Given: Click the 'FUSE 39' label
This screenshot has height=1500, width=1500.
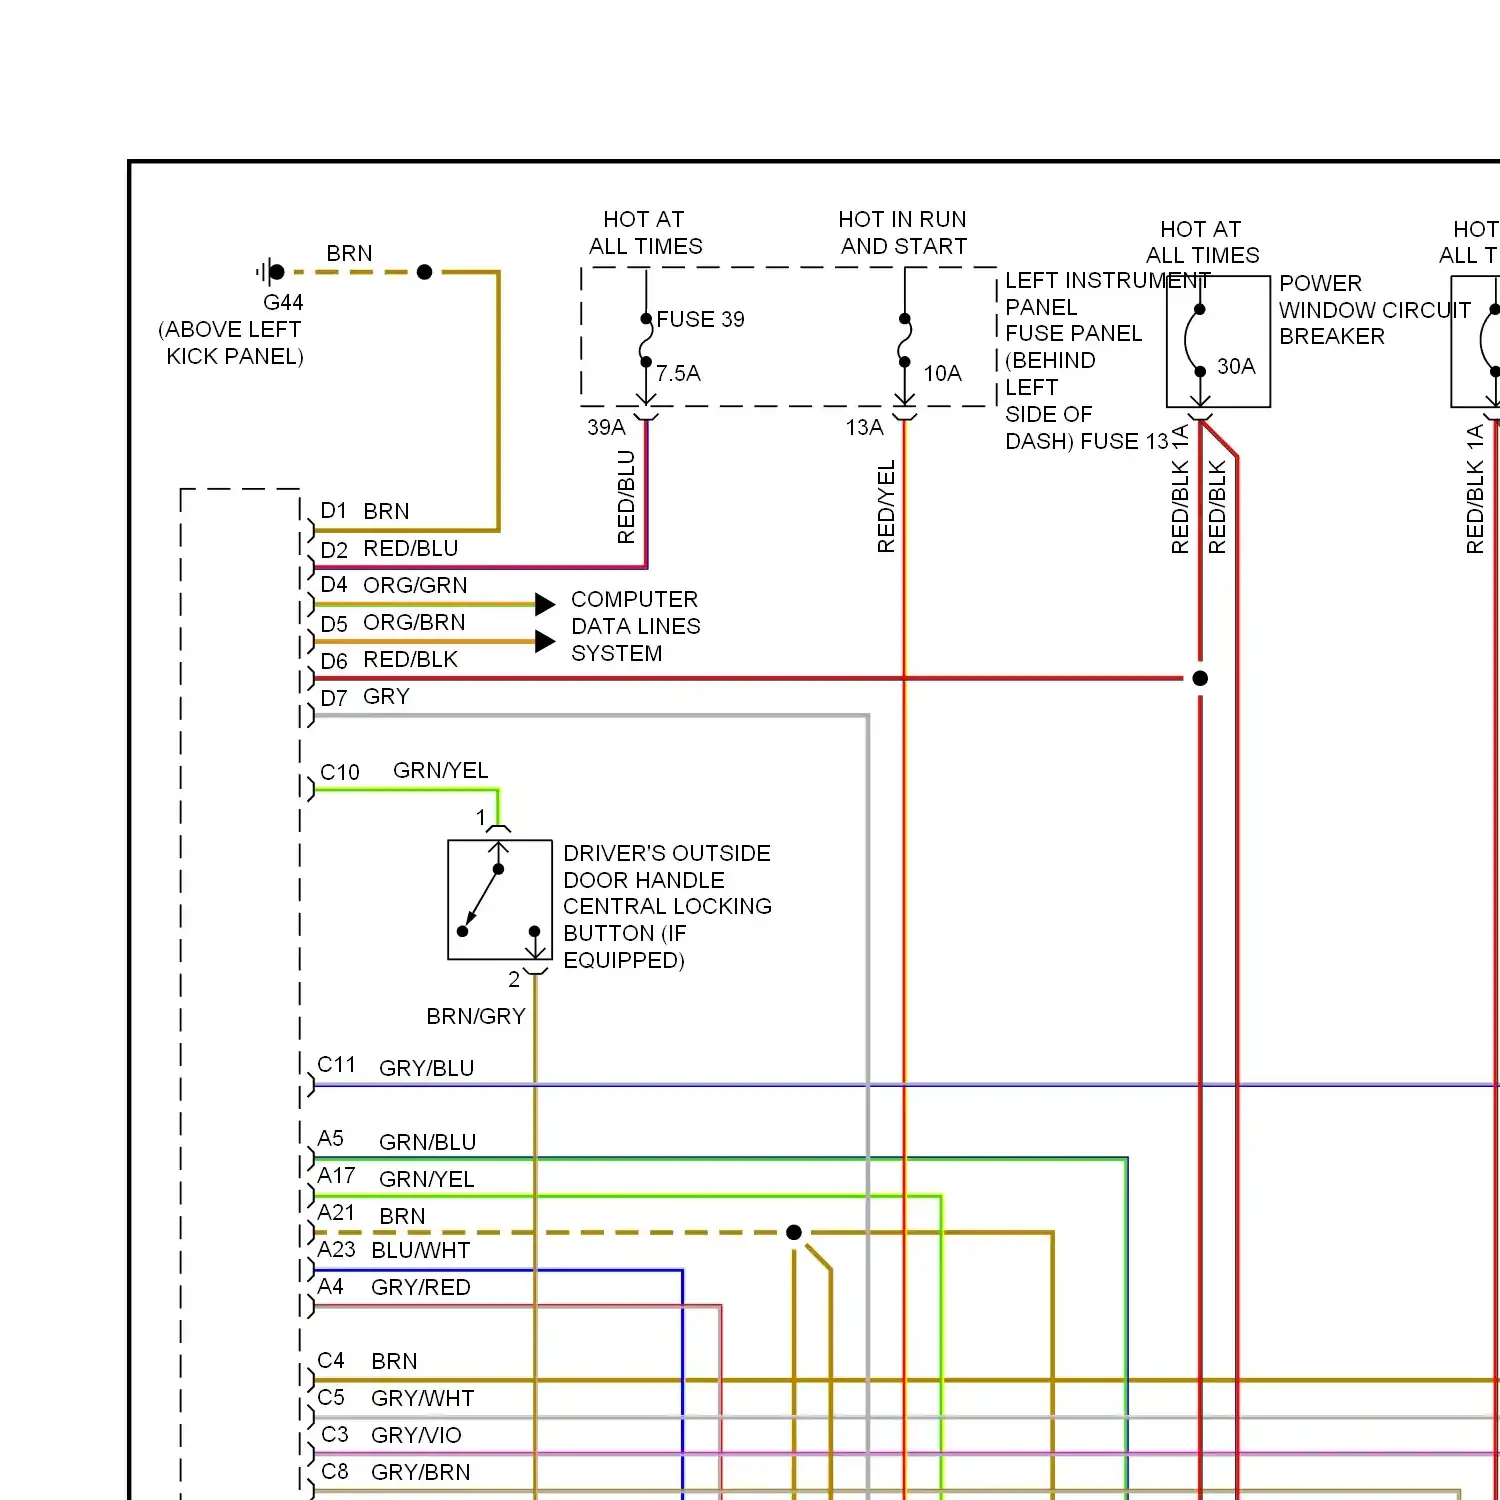Looking at the screenshot, I should [700, 319].
